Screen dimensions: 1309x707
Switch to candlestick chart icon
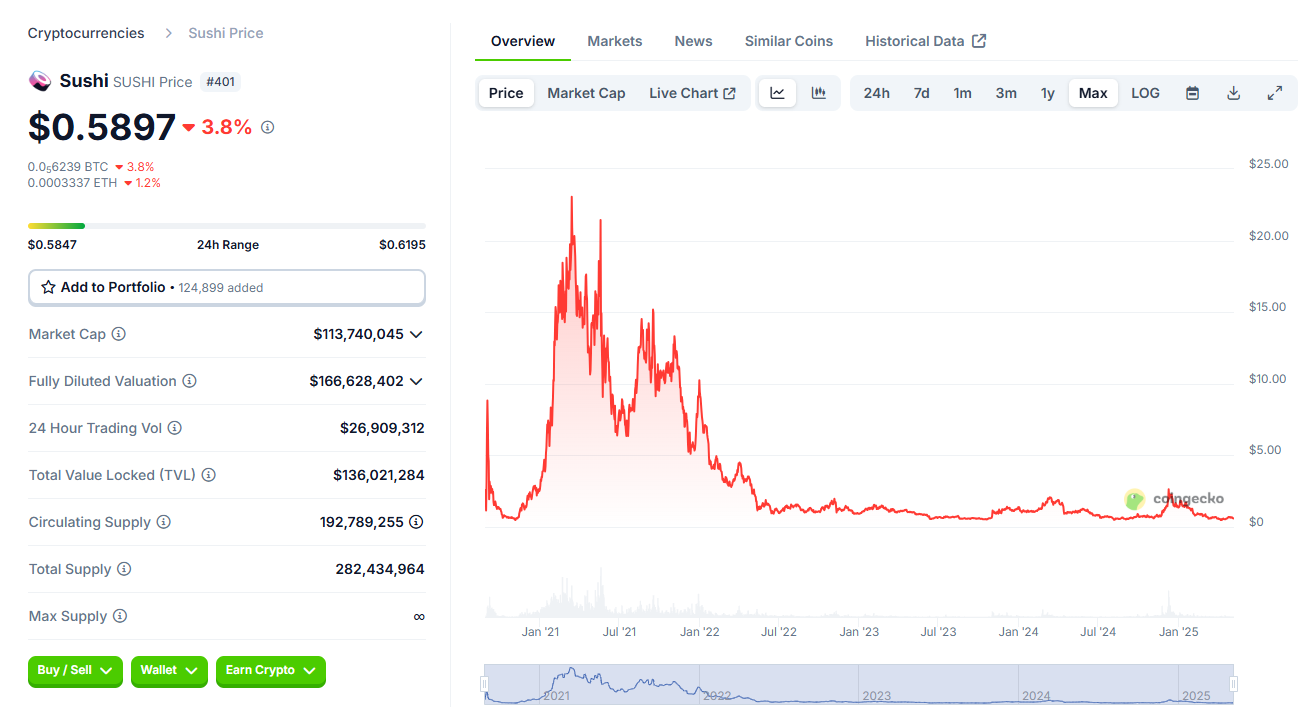819,93
